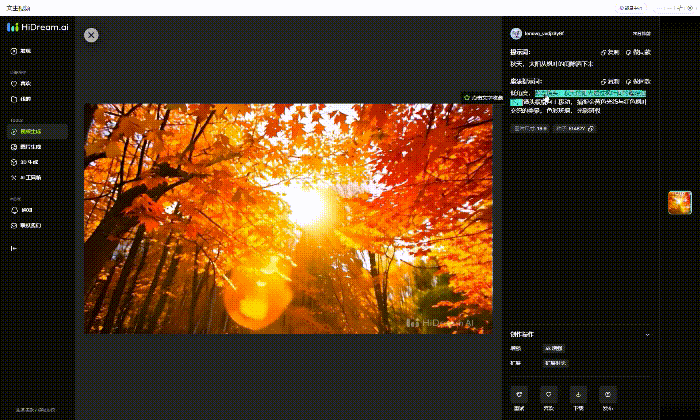Collapse the creation actions section using its chevron
The image size is (700, 420).
[x=647, y=334]
